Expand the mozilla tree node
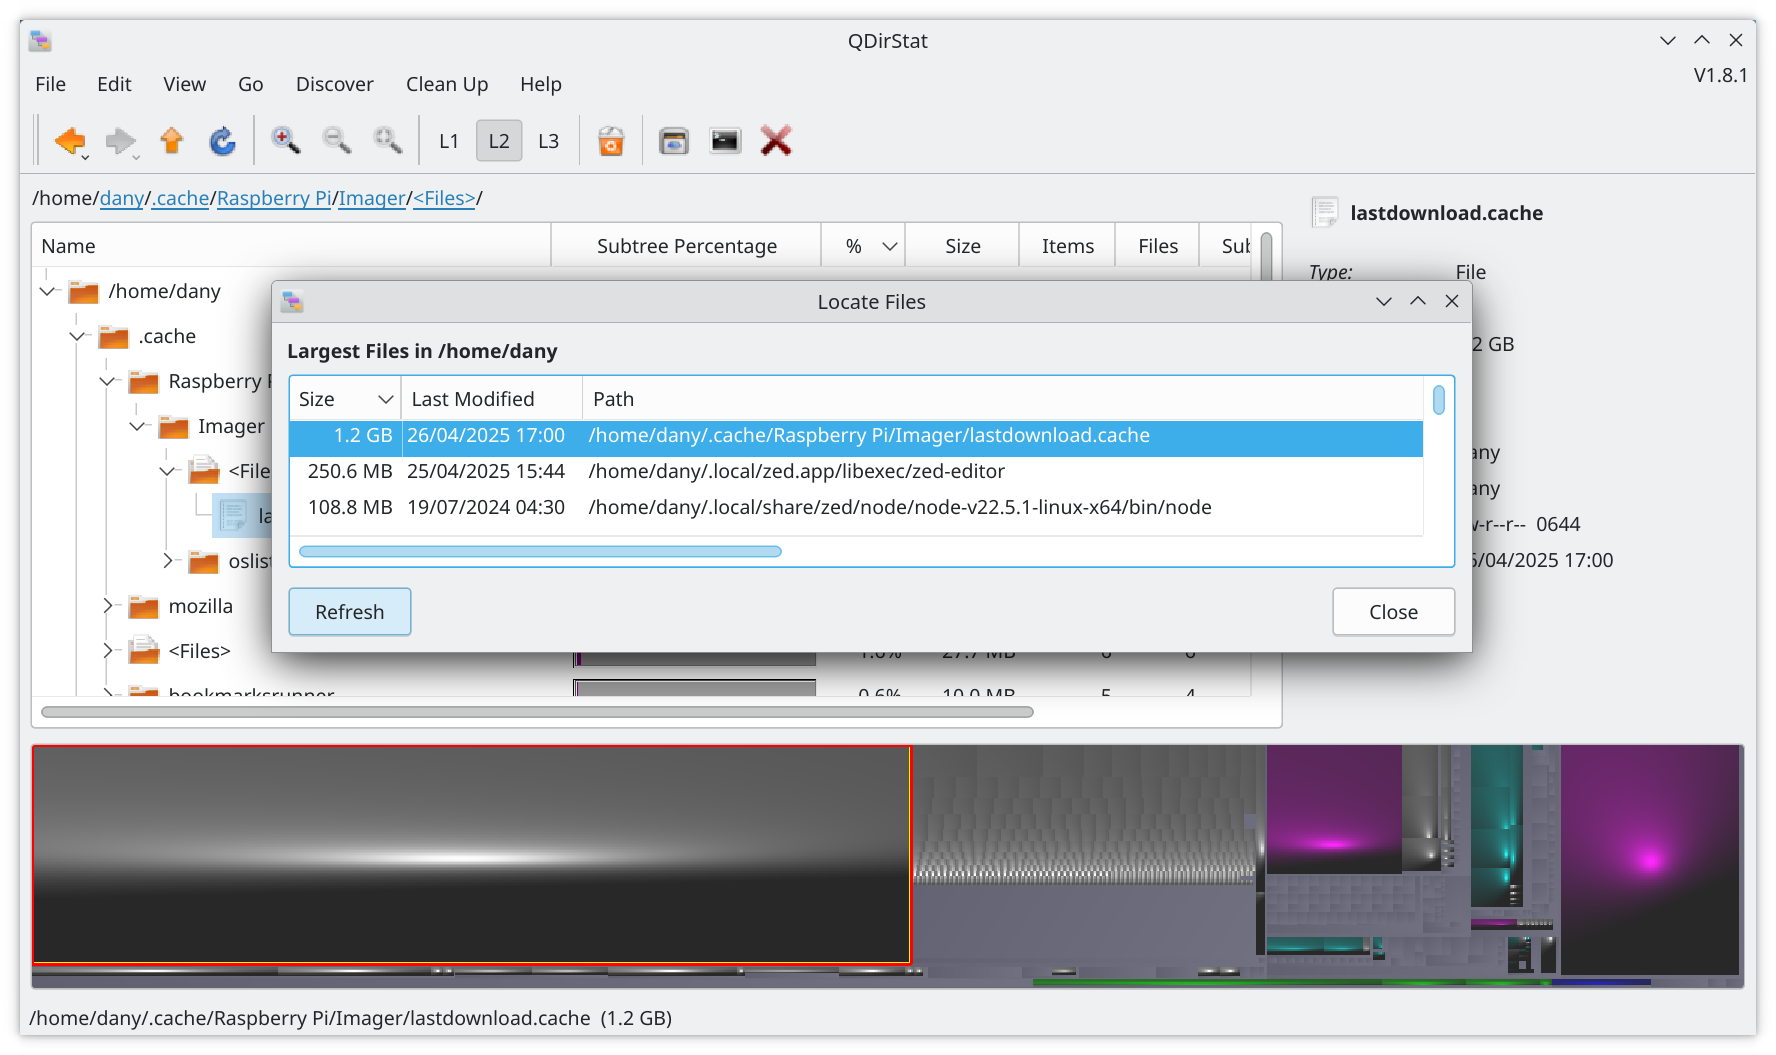Screen dimensions: 1776x1055 [x=108, y=606]
